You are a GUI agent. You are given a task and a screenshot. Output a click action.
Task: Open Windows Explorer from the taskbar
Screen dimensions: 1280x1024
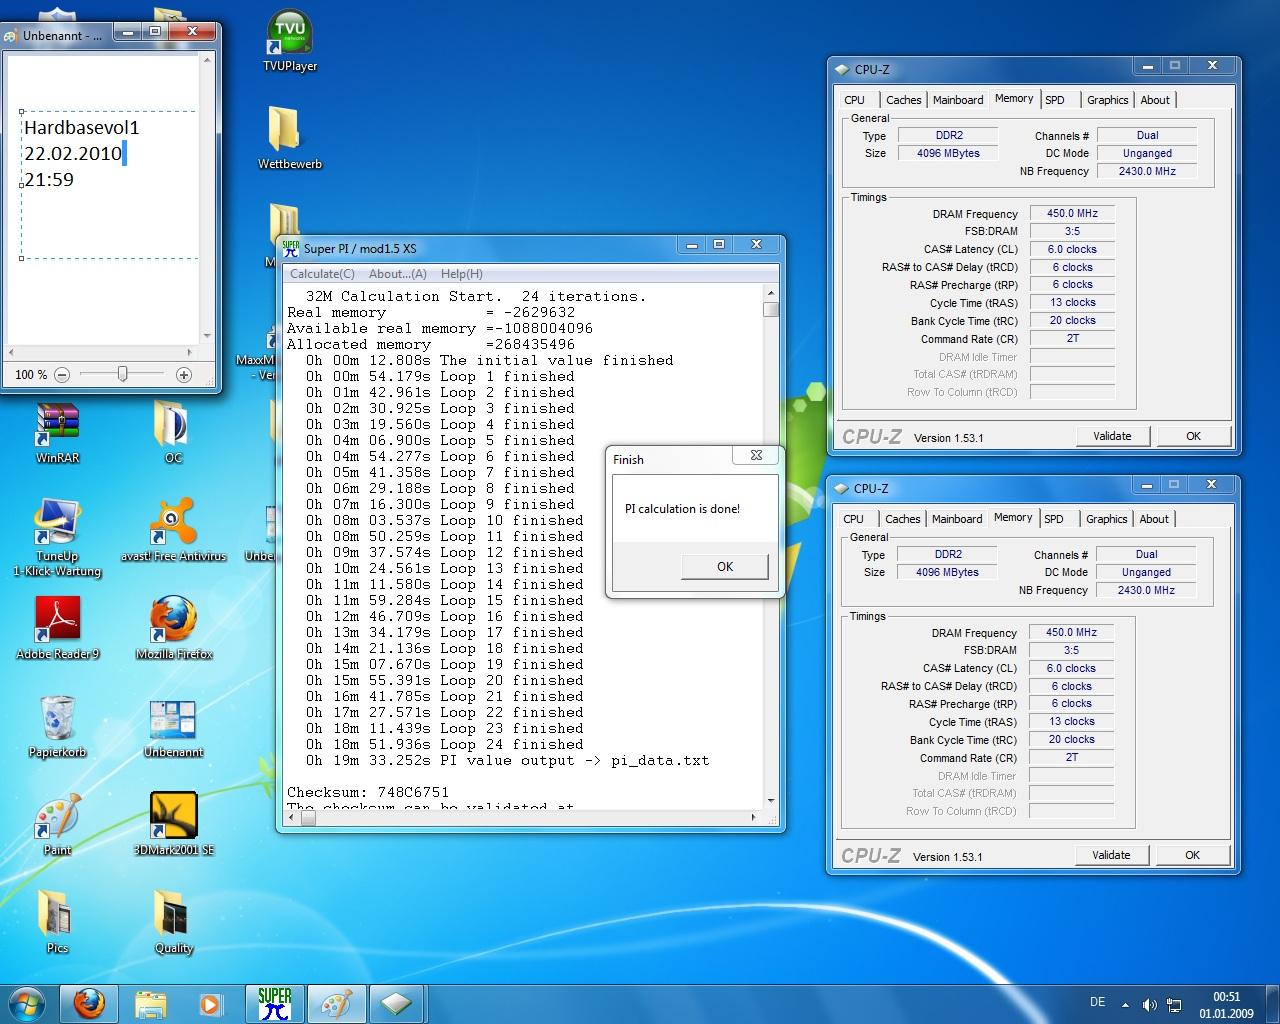point(150,1003)
